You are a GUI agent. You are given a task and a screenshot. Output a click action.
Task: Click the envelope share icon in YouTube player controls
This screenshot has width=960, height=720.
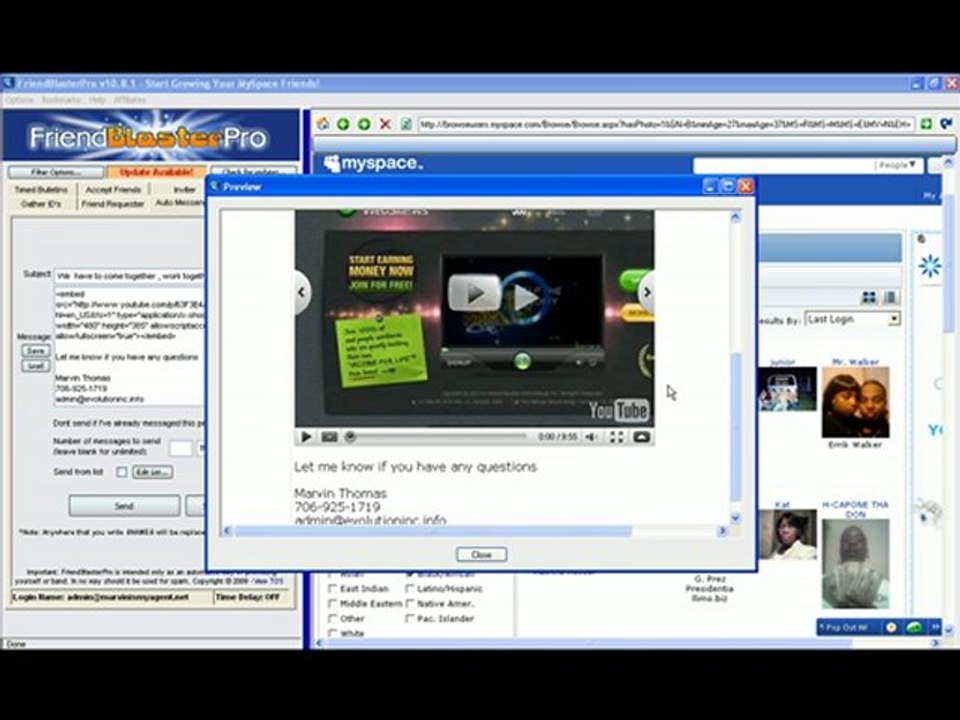(x=329, y=437)
